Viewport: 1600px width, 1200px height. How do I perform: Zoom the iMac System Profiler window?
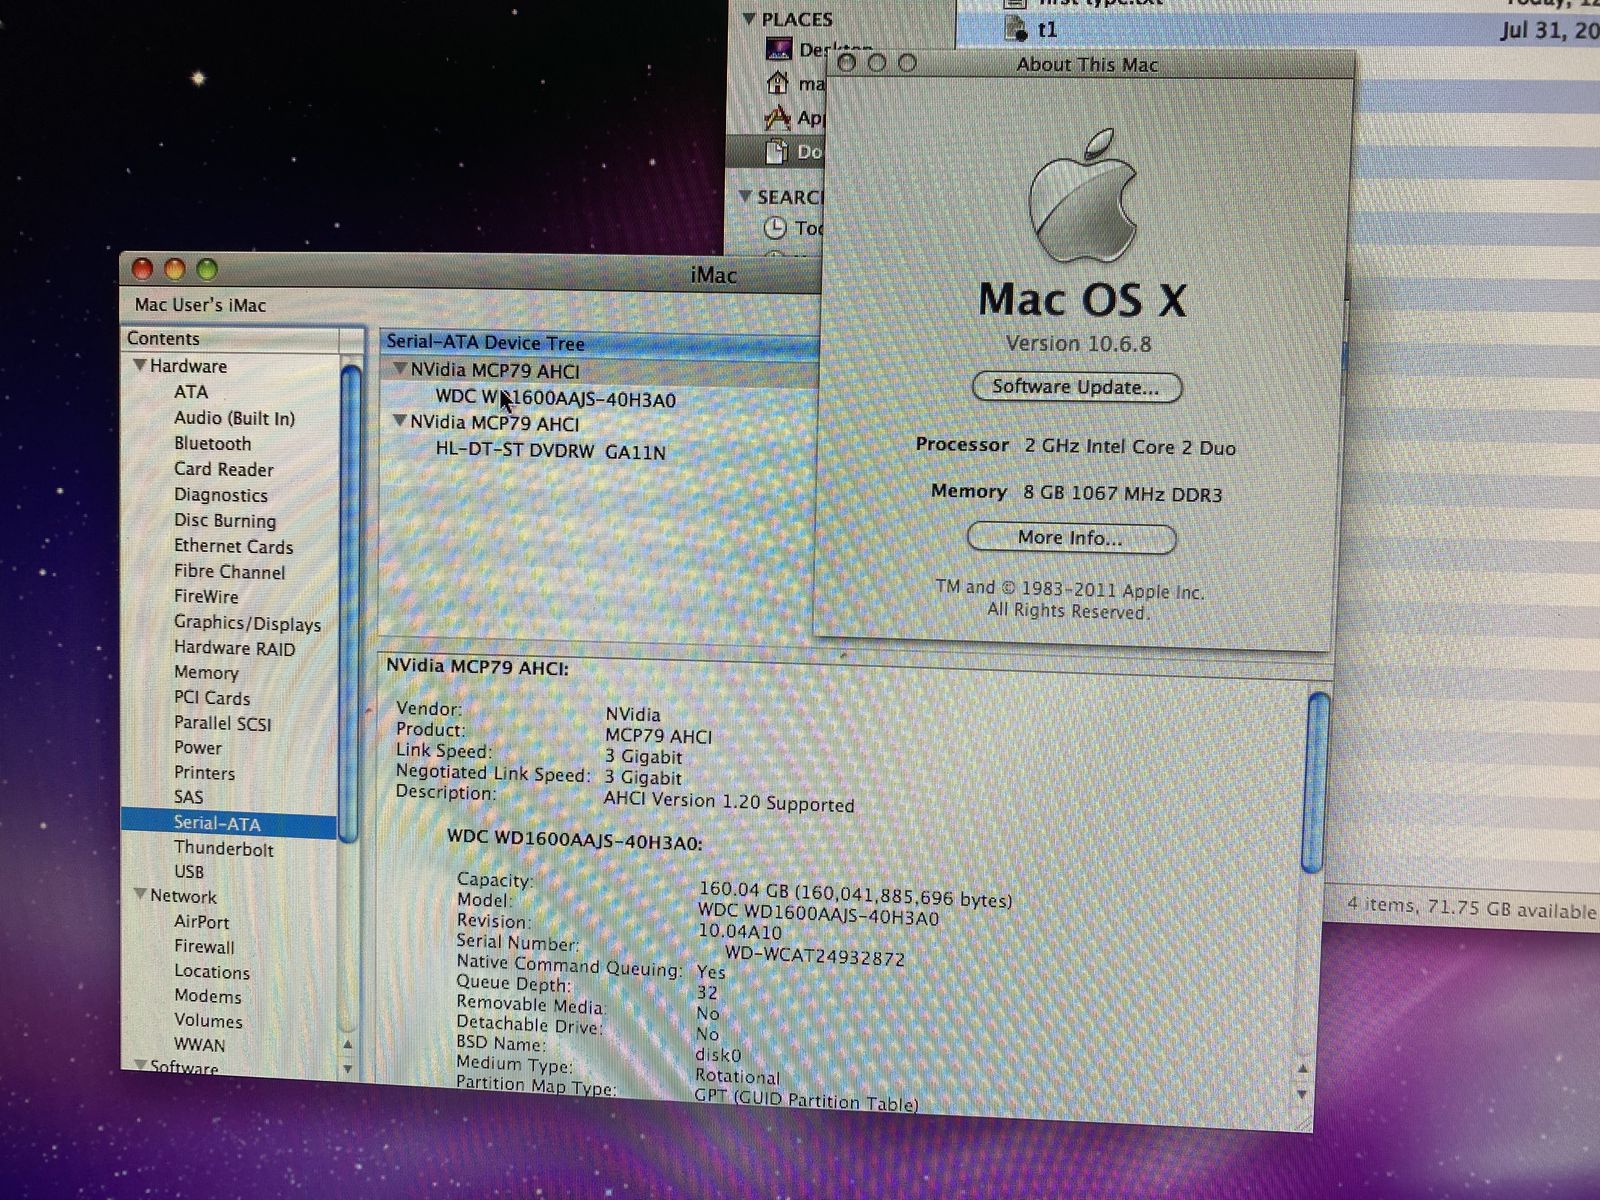pos(207,269)
